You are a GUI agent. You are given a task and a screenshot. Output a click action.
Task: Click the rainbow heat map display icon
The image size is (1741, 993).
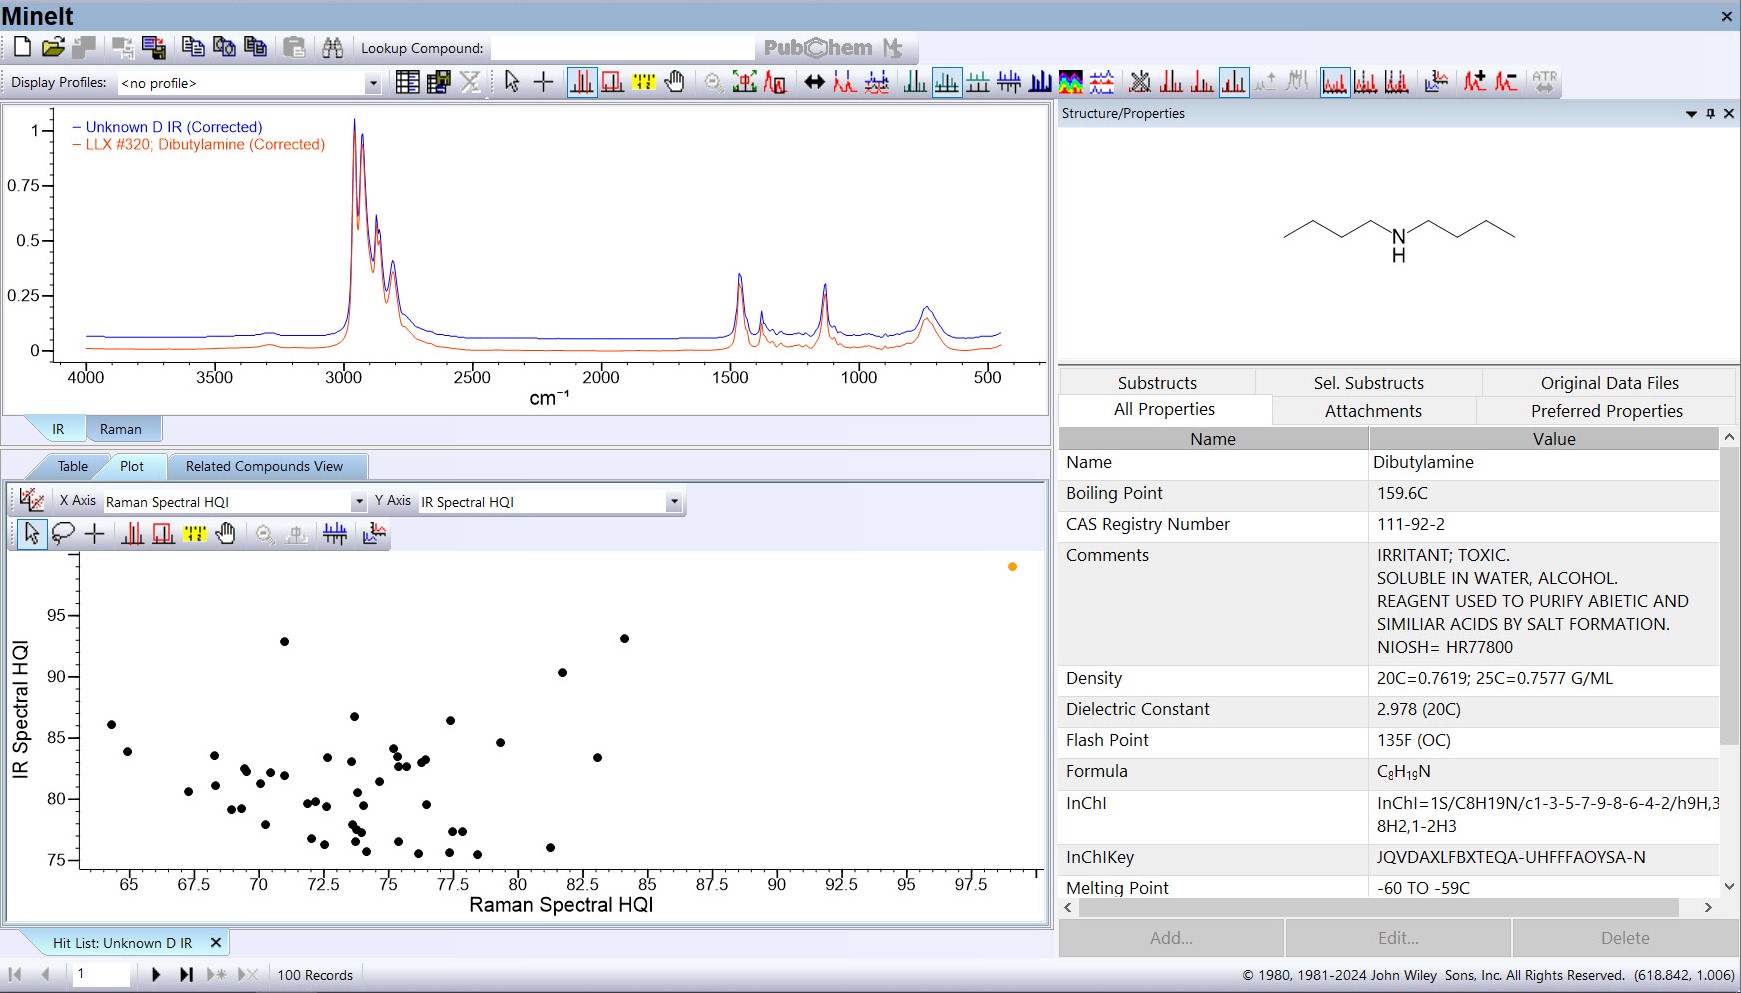pos(1071,82)
